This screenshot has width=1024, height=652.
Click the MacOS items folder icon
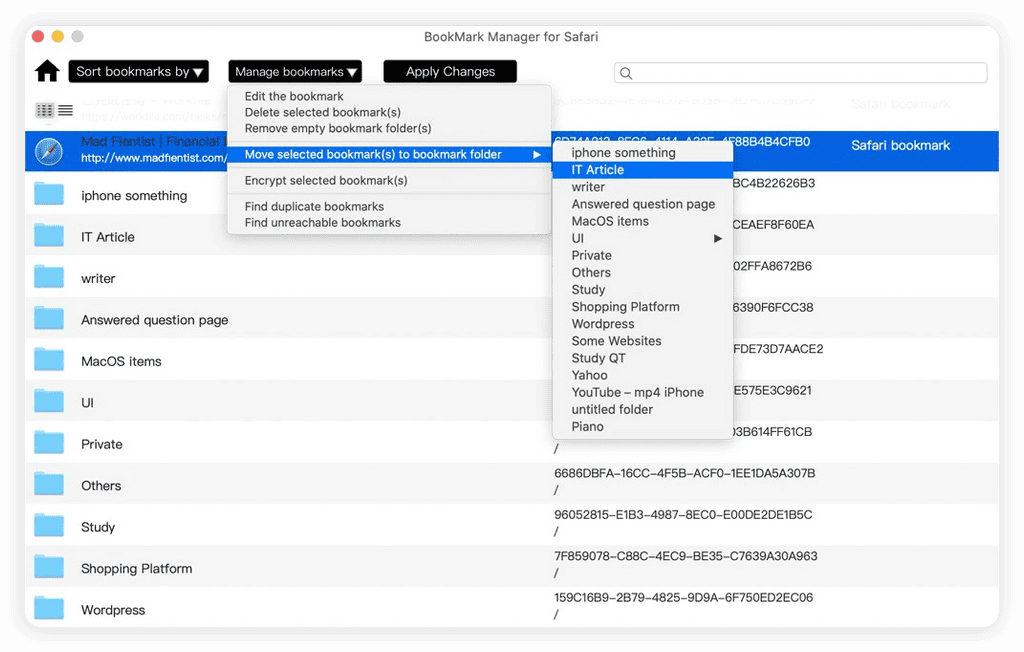(49, 360)
